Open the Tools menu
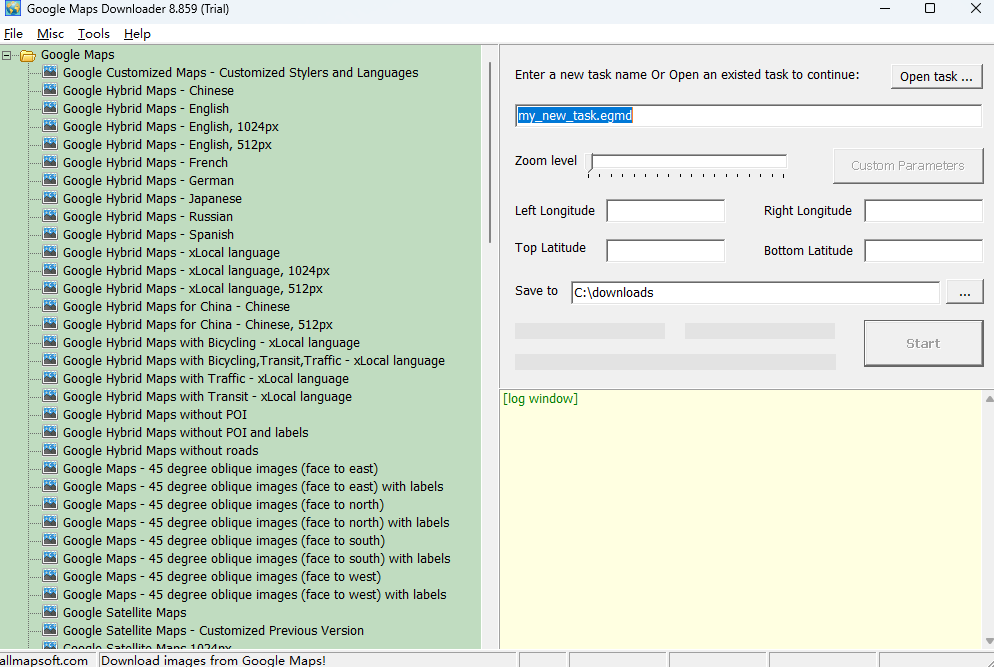The height and width of the screenshot is (667, 994). click(93, 33)
